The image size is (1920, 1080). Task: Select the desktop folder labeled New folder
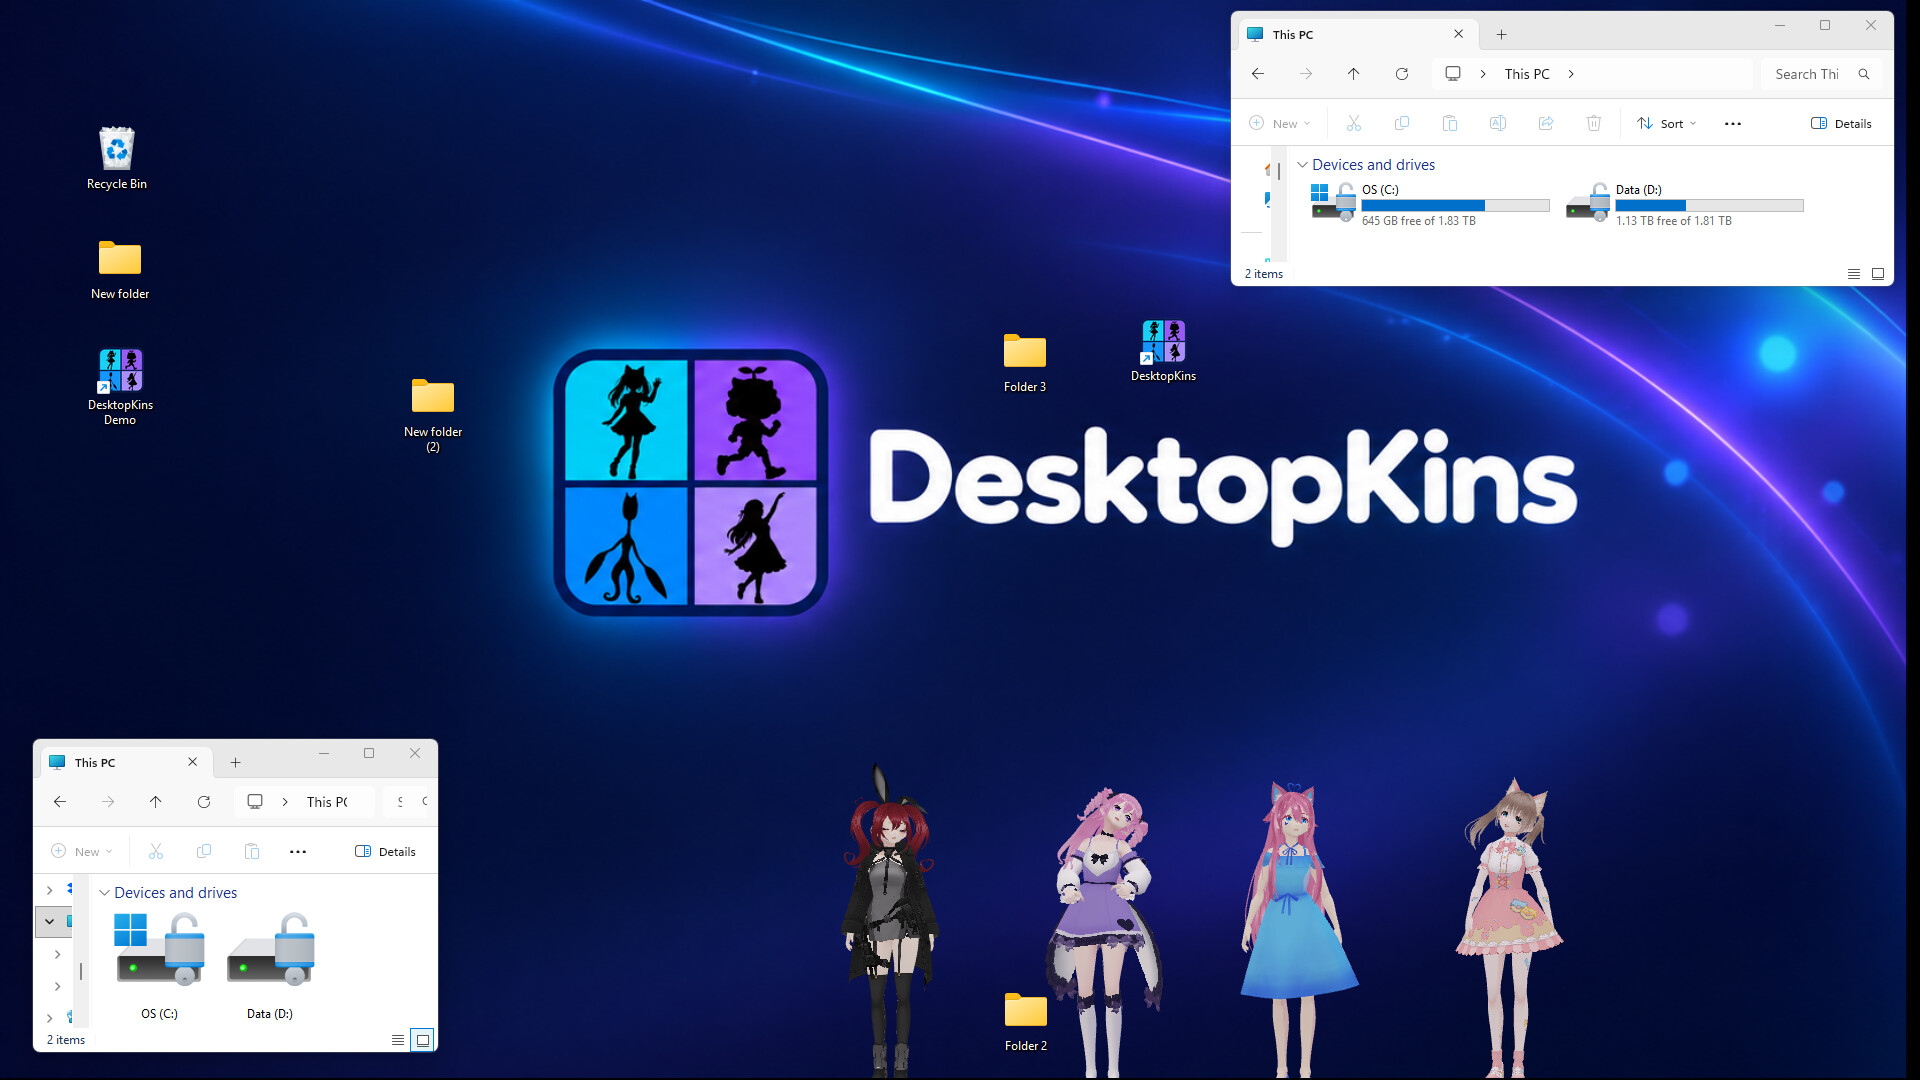(120, 270)
